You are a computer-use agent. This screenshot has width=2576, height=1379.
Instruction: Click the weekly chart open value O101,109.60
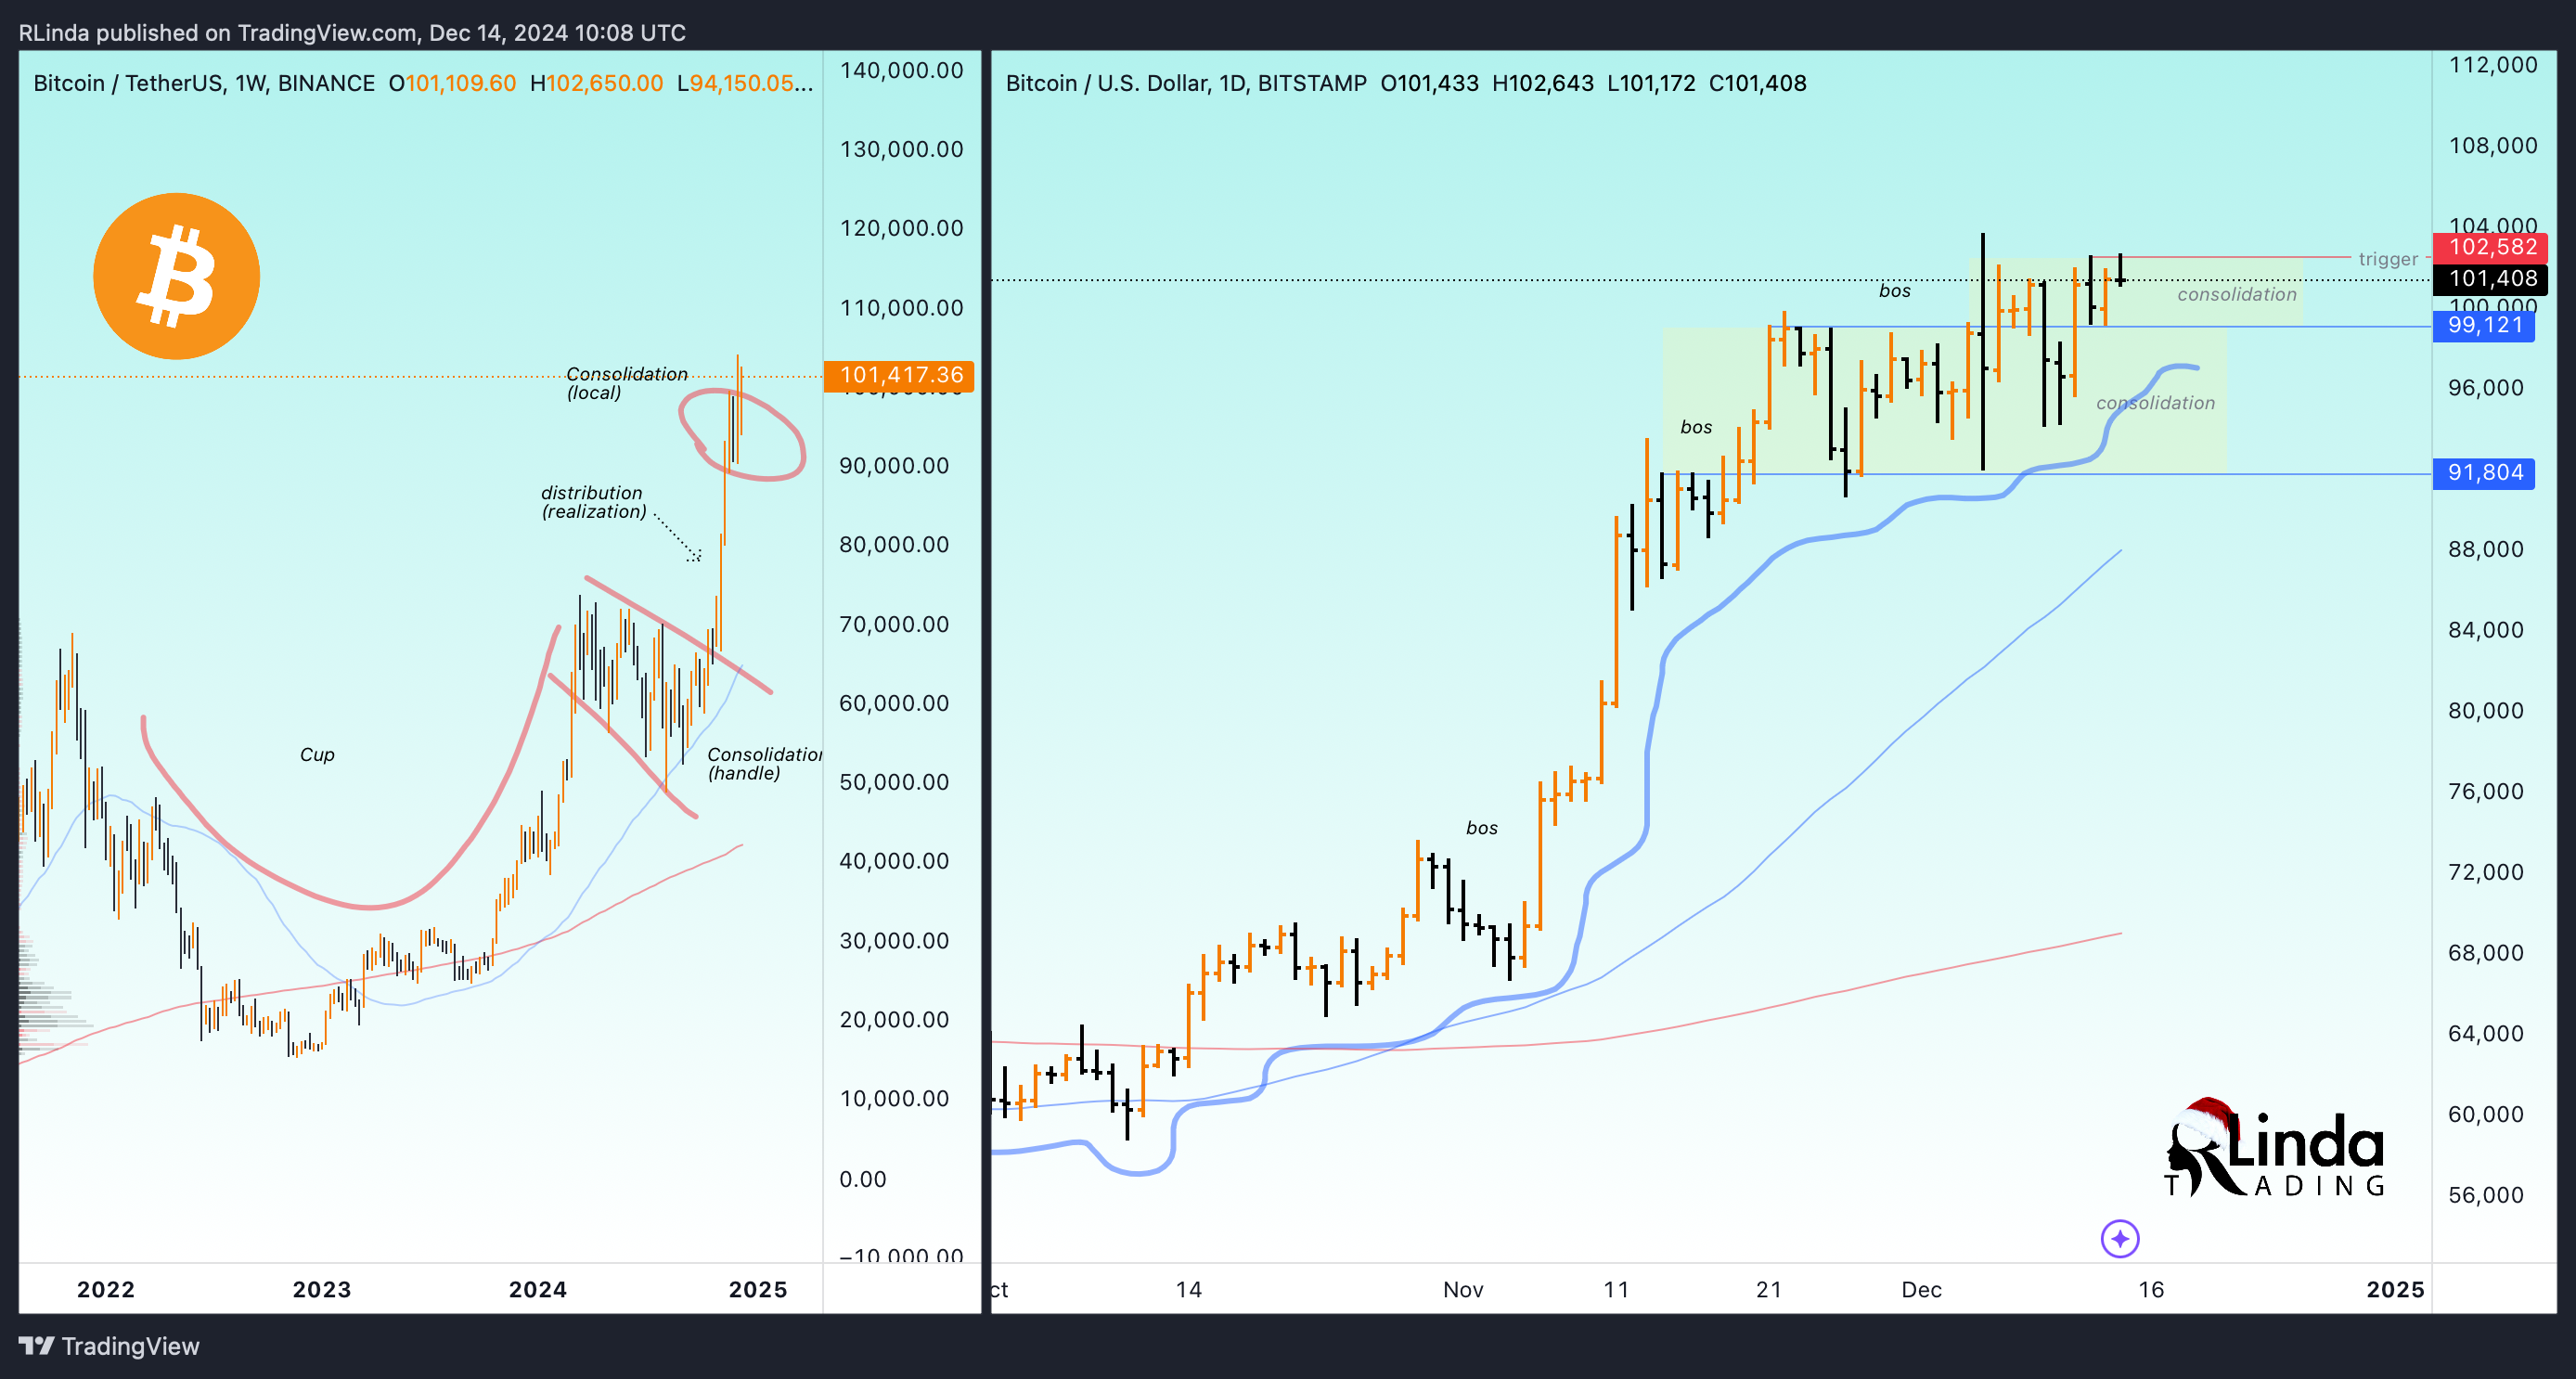pos(452,83)
